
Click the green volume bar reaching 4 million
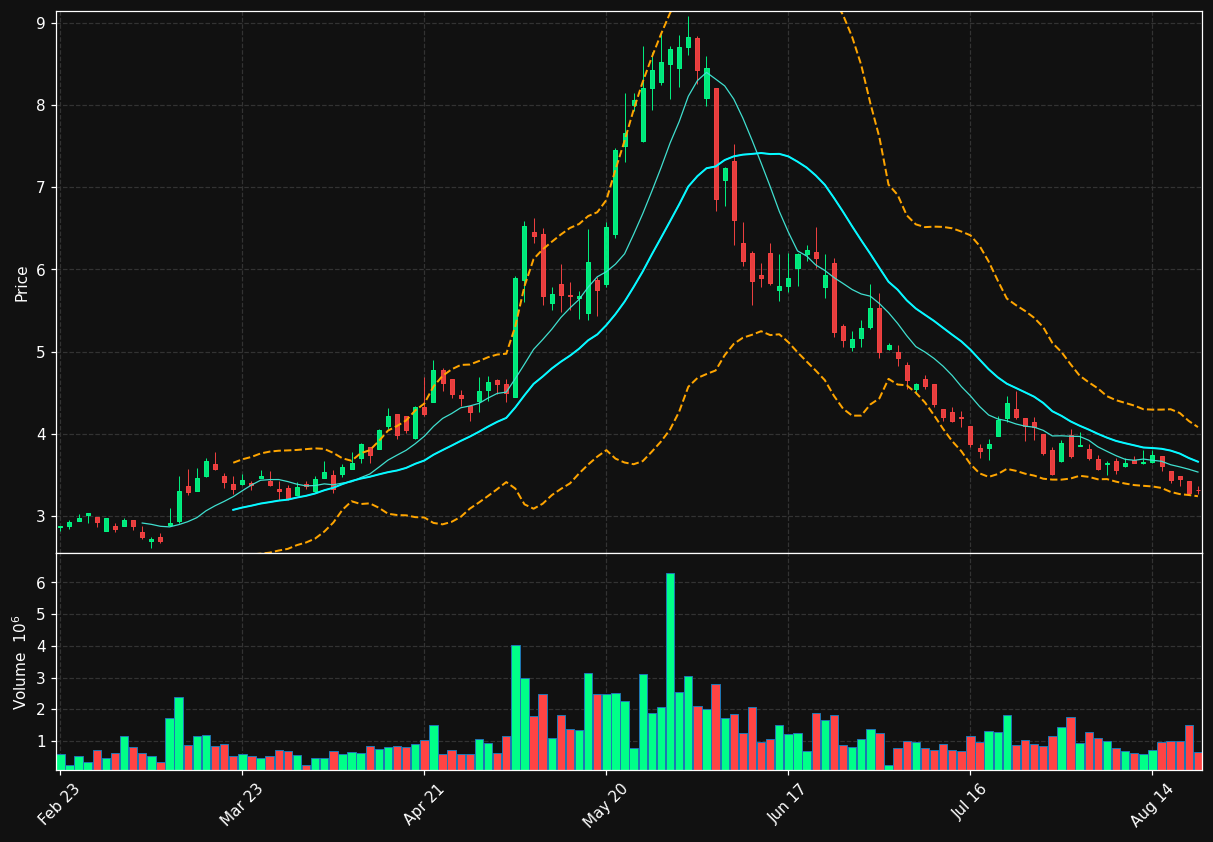pos(516,707)
